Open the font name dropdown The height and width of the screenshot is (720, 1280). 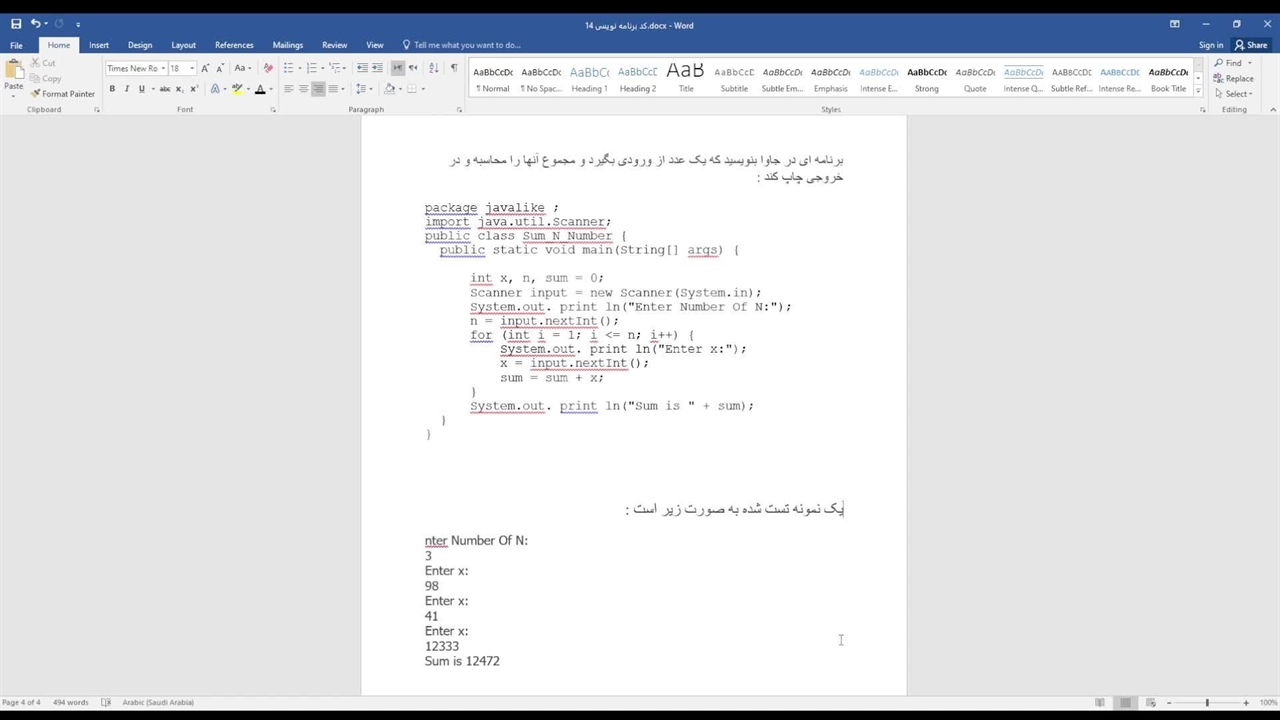[161, 68]
